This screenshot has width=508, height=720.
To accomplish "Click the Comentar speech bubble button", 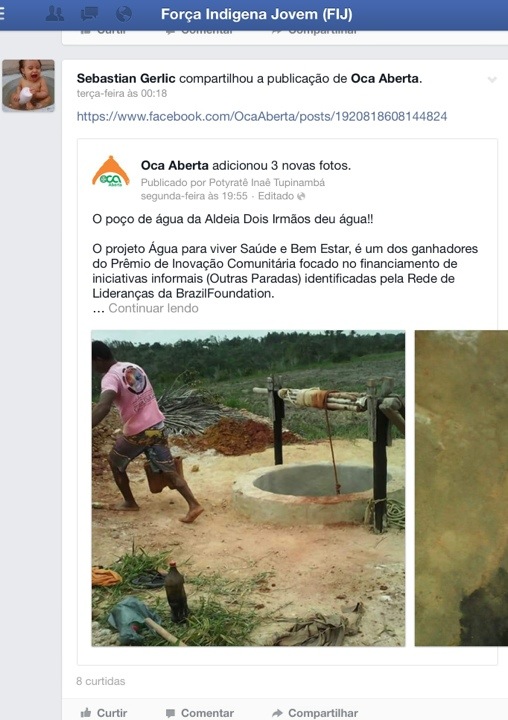I will tap(200, 713).
